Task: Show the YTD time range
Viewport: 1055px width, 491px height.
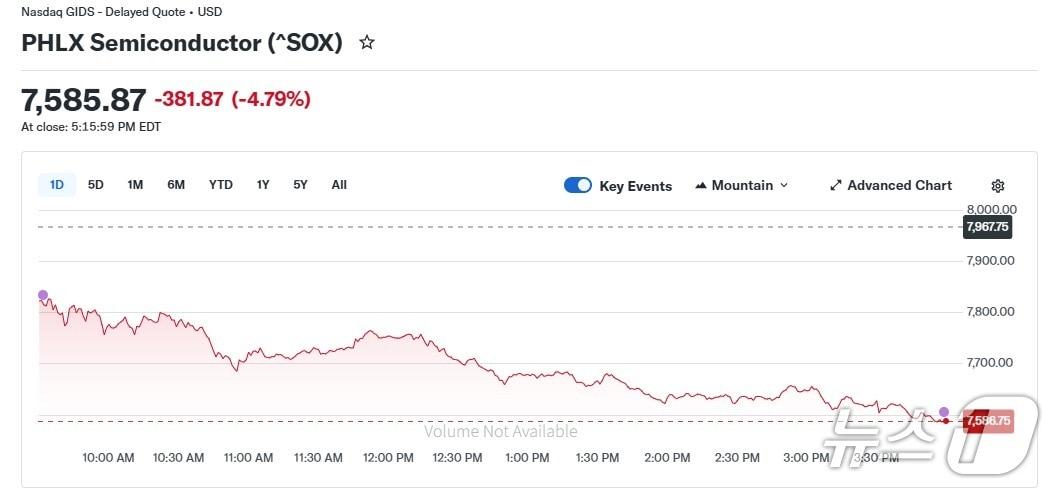Action: pyautogui.click(x=220, y=185)
